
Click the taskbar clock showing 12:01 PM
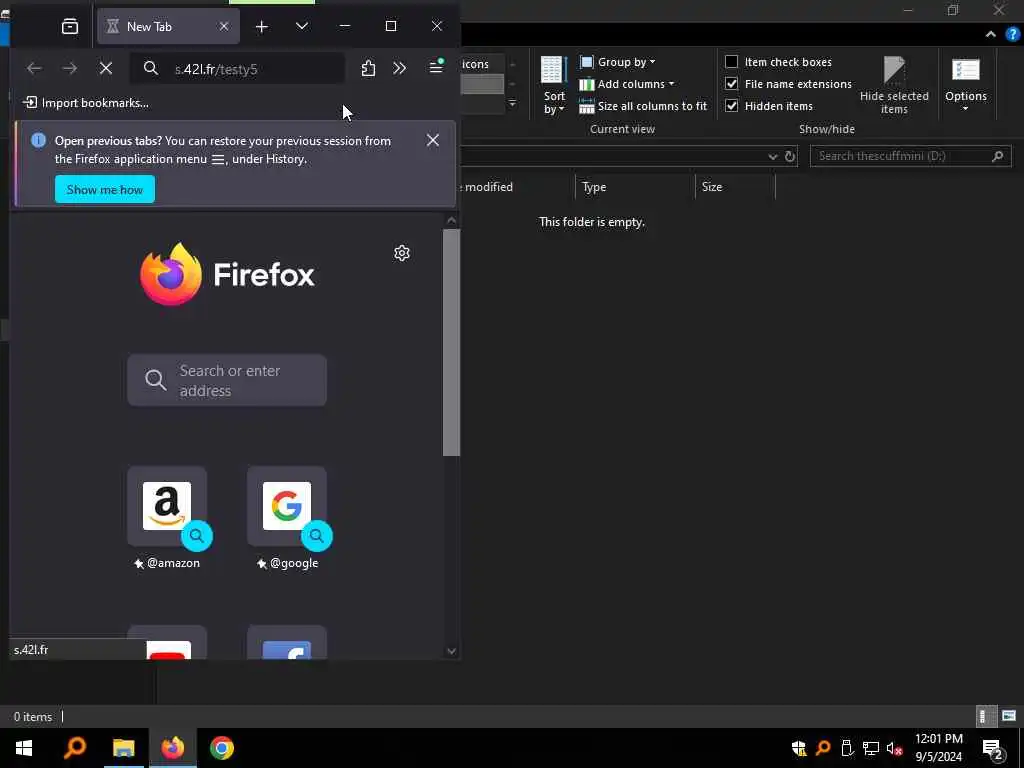[938, 748]
